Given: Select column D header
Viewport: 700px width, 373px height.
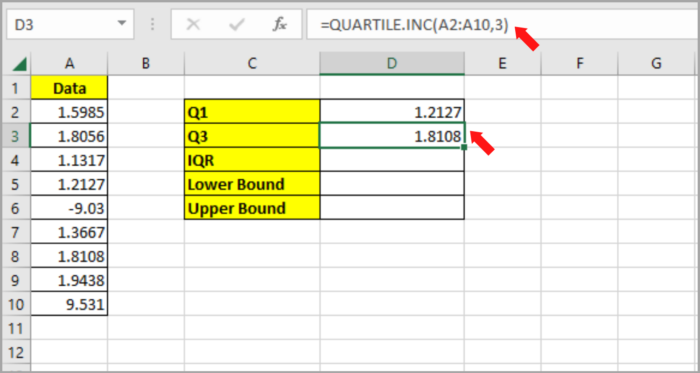Looking at the screenshot, I should [x=392, y=64].
